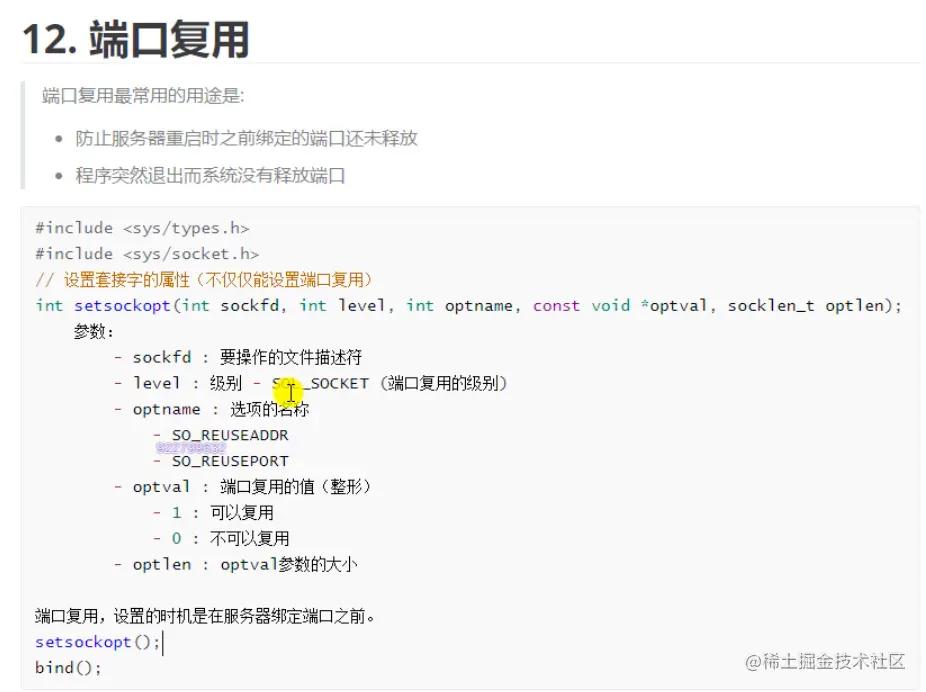
Task: Click the 'SO_REUSEADDR' option
Action: pos(230,435)
